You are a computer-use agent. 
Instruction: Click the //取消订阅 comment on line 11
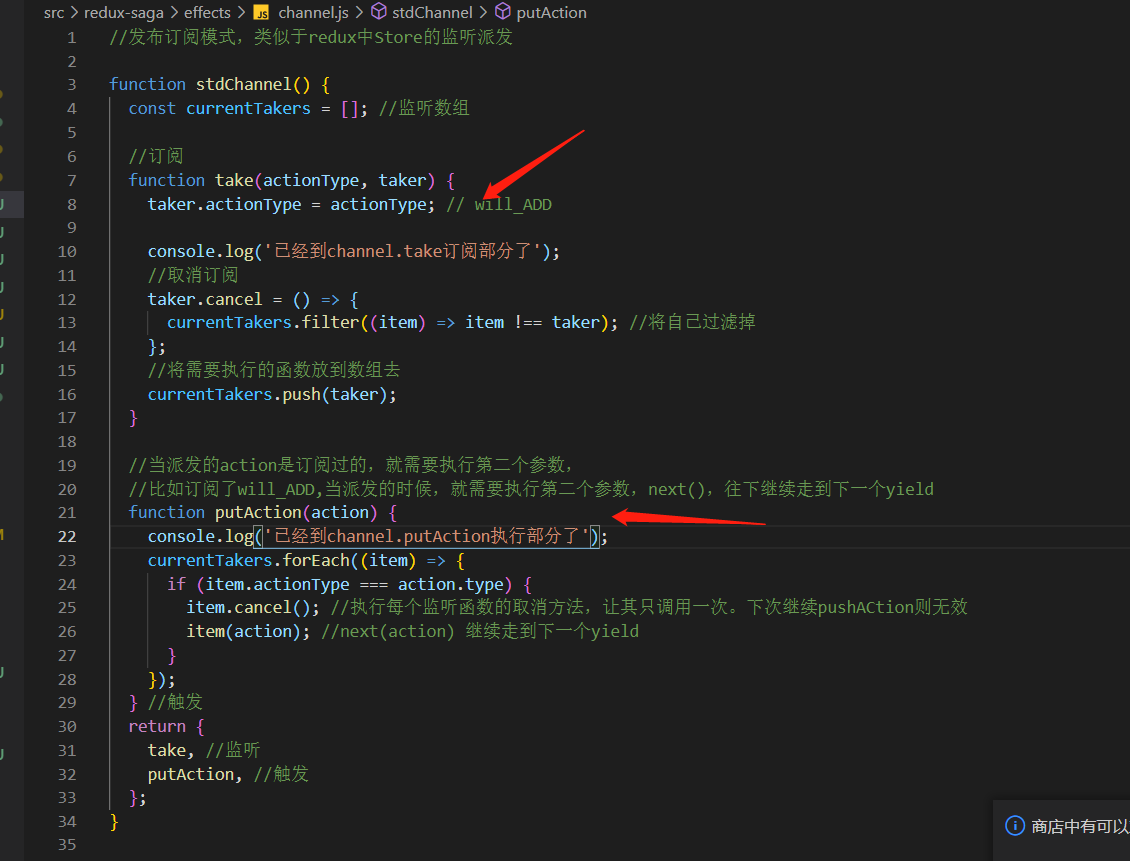point(192,275)
